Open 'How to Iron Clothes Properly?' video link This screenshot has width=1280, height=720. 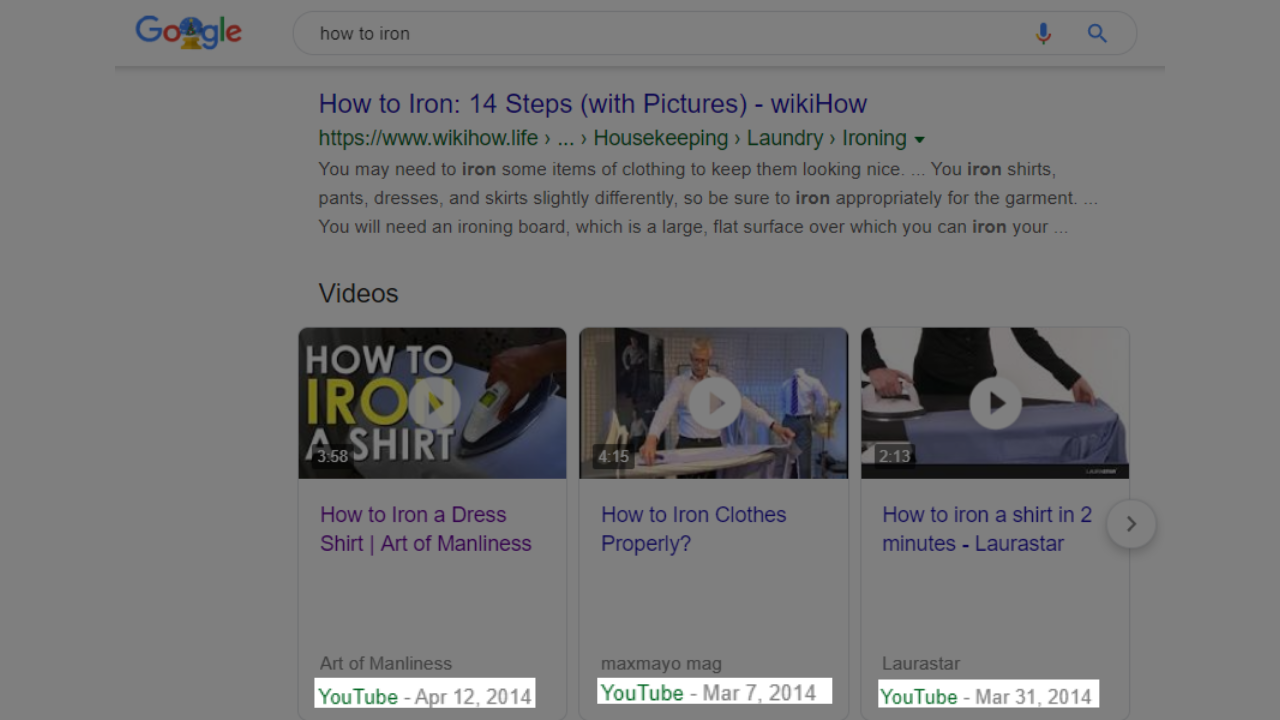693,529
